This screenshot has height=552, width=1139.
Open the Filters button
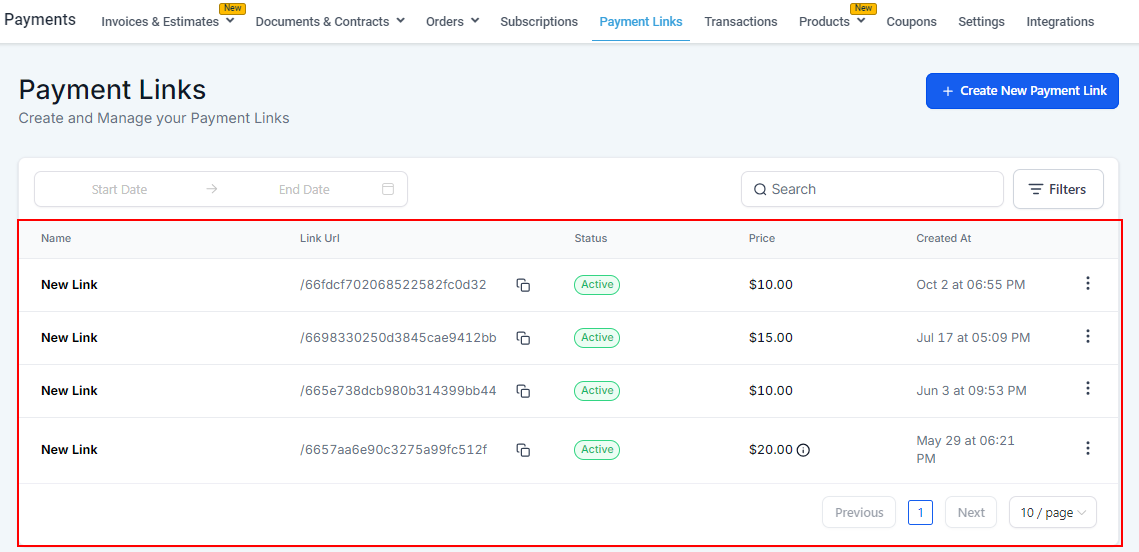click(1058, 189)
